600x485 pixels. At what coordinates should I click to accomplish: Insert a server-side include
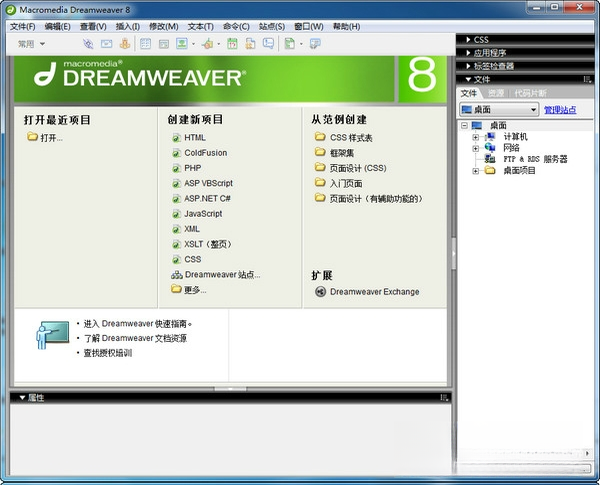pos(250,44)
